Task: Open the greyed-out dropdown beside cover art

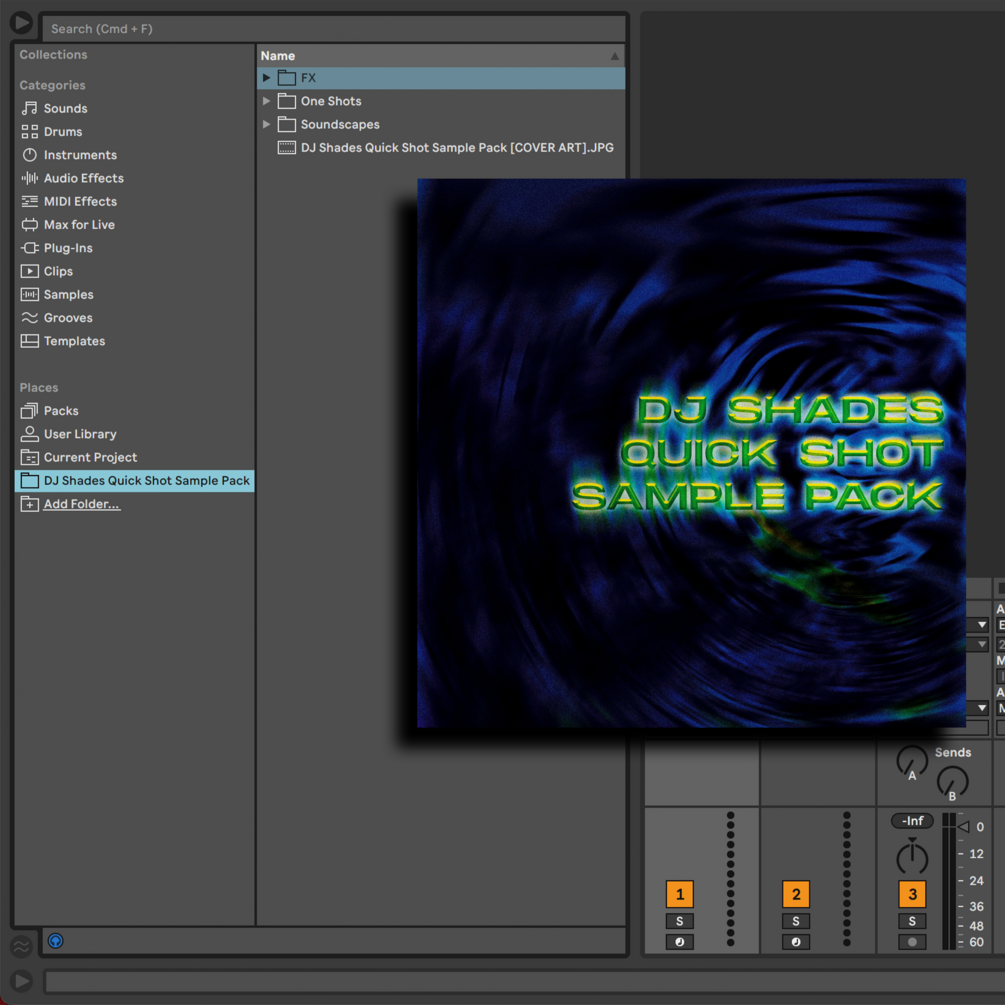Action: click(x=981, y=644)
